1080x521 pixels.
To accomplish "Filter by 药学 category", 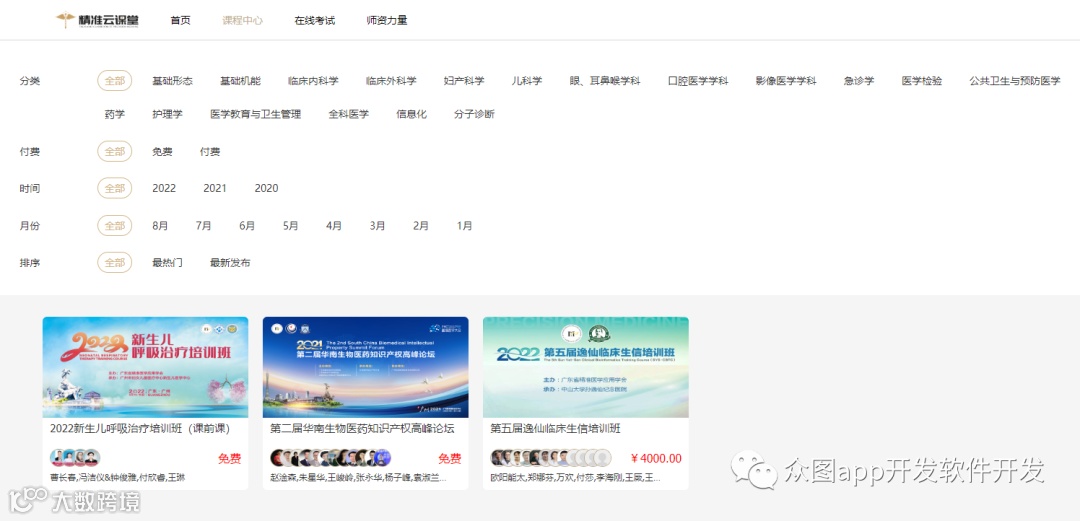I will (x=114, y=114).
